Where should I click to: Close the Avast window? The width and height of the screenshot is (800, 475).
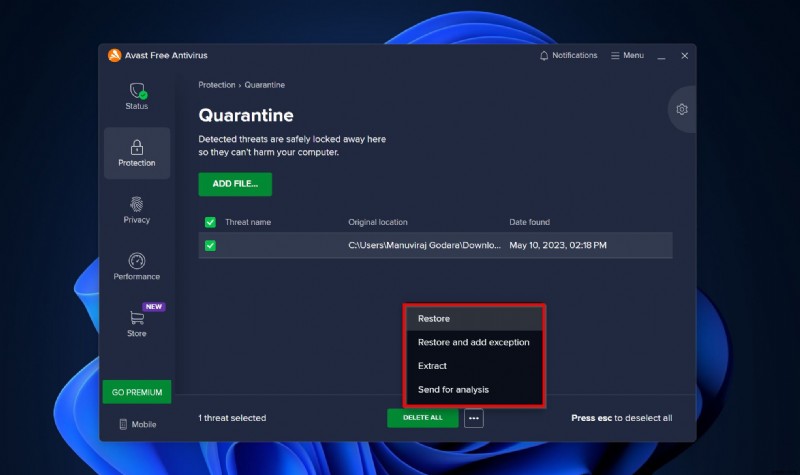(x=685, y=56)
